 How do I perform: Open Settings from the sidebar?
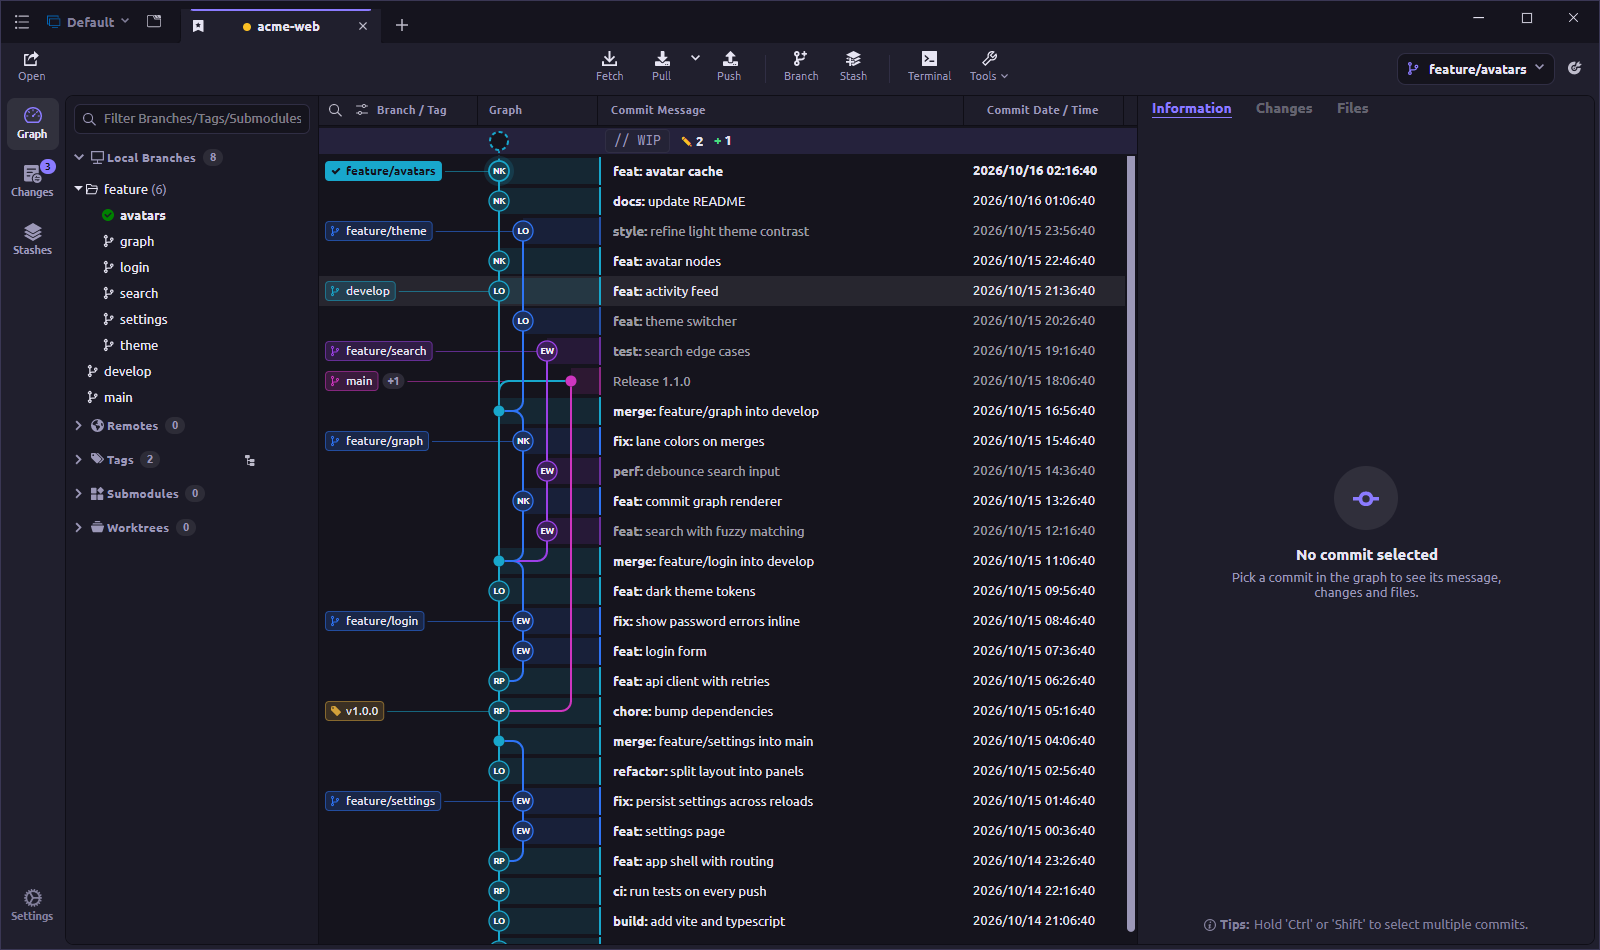coord(32,905)
